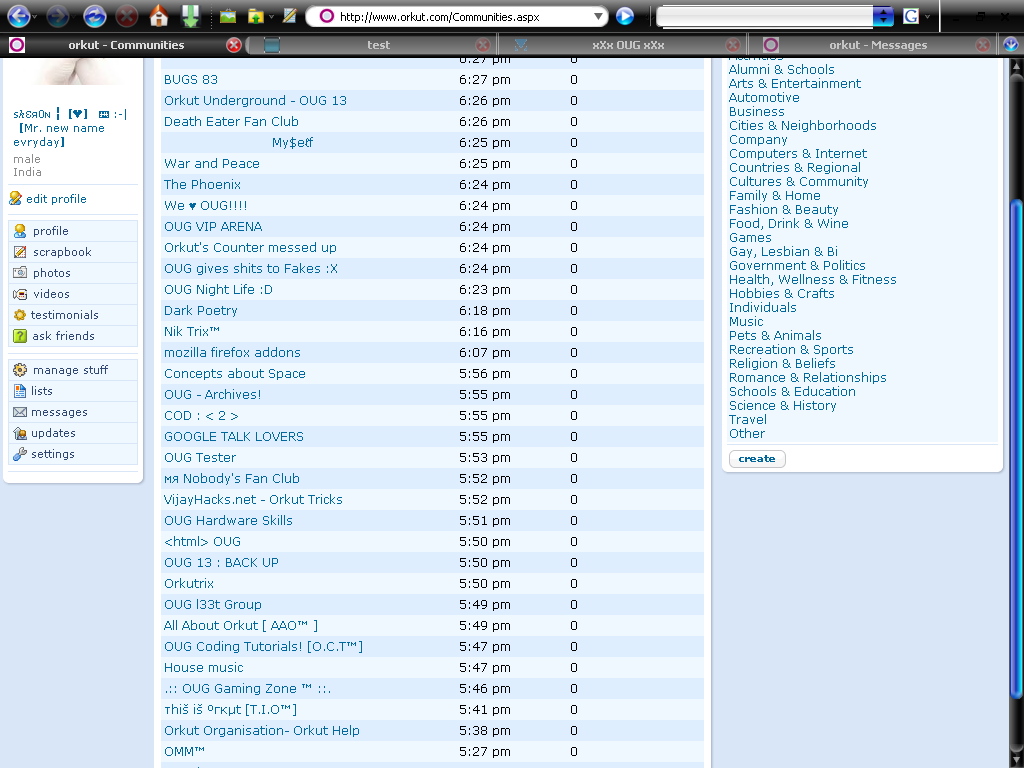Reload the current page
Viewport: 1024px width, 768px height.
pos(94,16)
